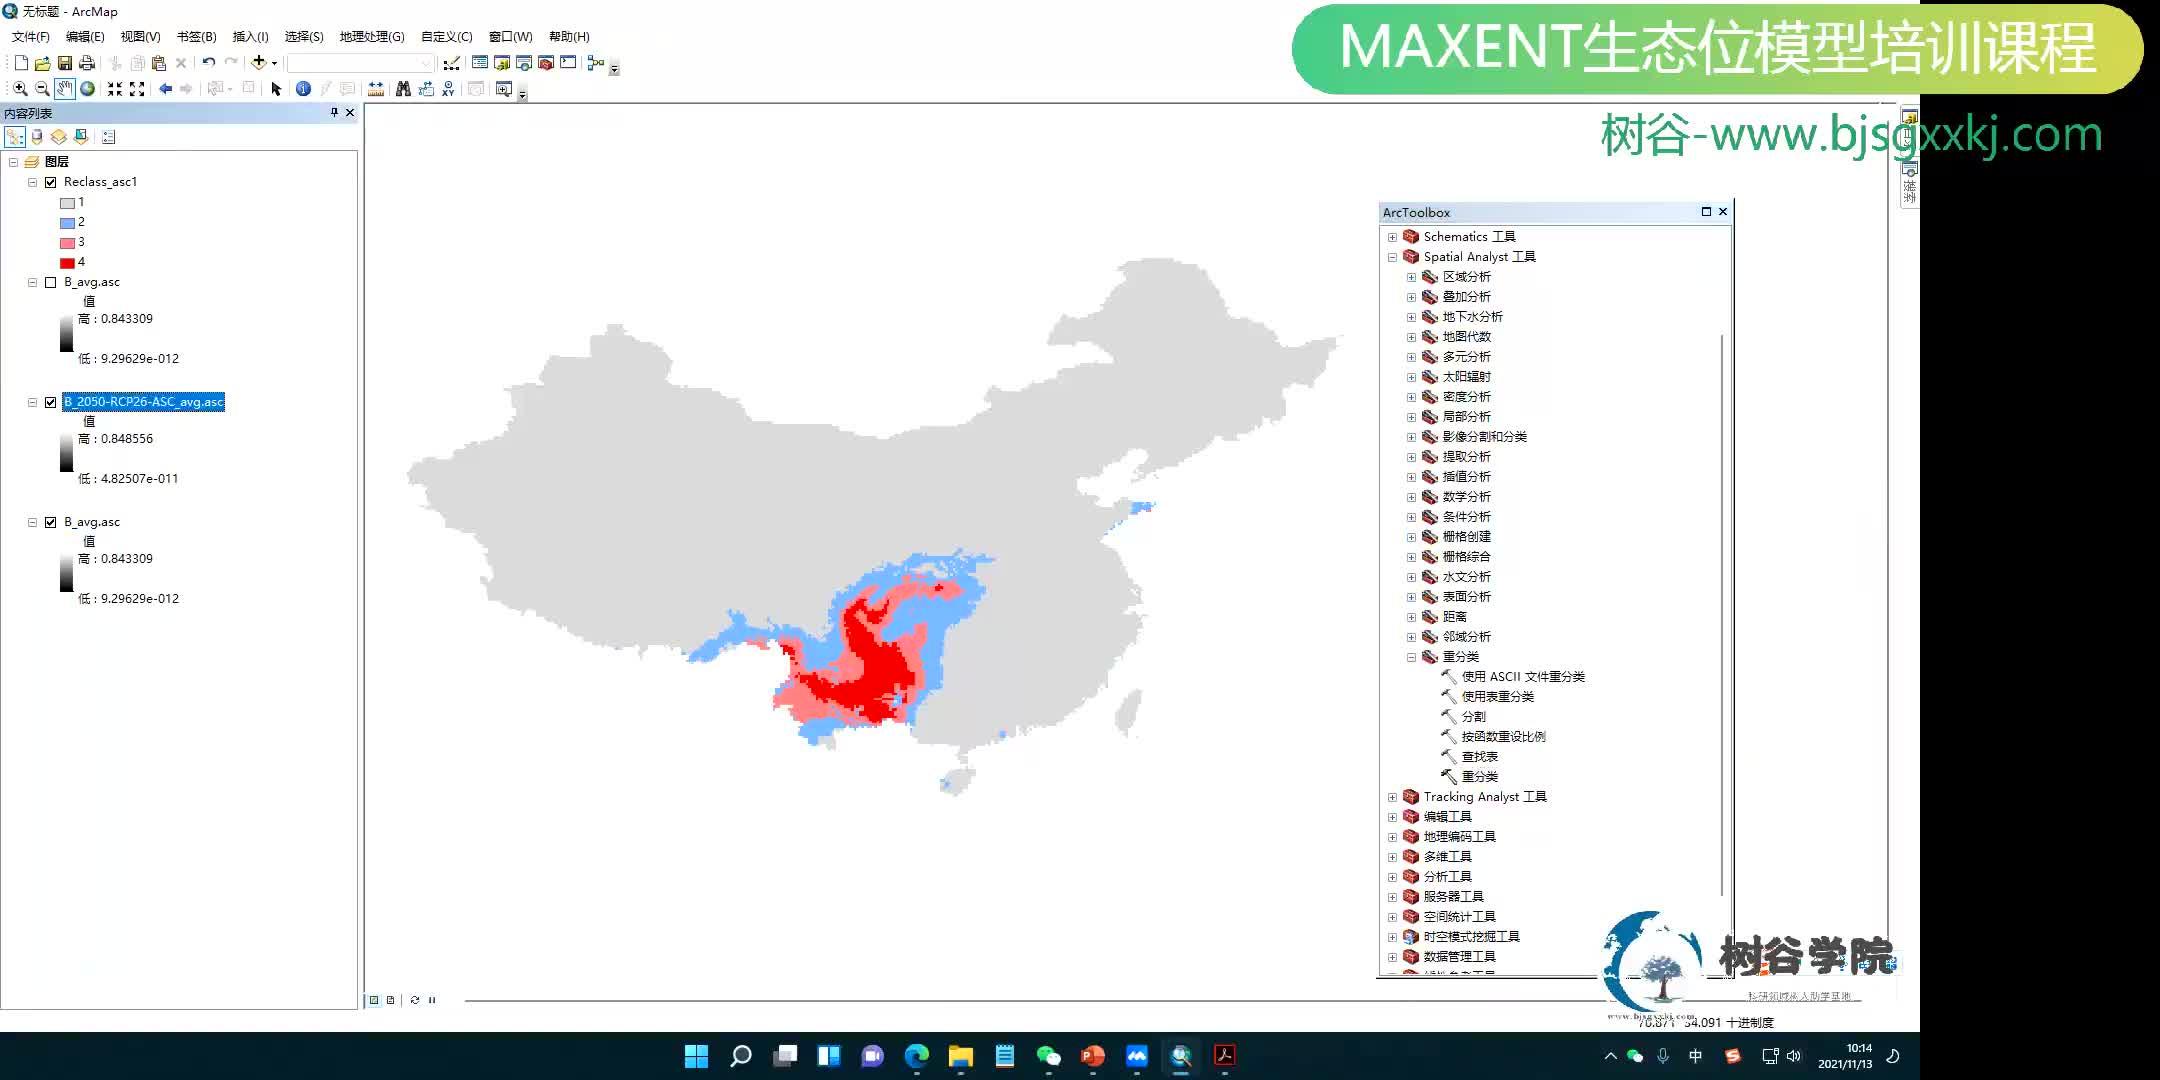The image size is (2160, 1080).
Task: Expand the 区域分析 toolset
Action: pyautogui.click(x=1411, y=277)
